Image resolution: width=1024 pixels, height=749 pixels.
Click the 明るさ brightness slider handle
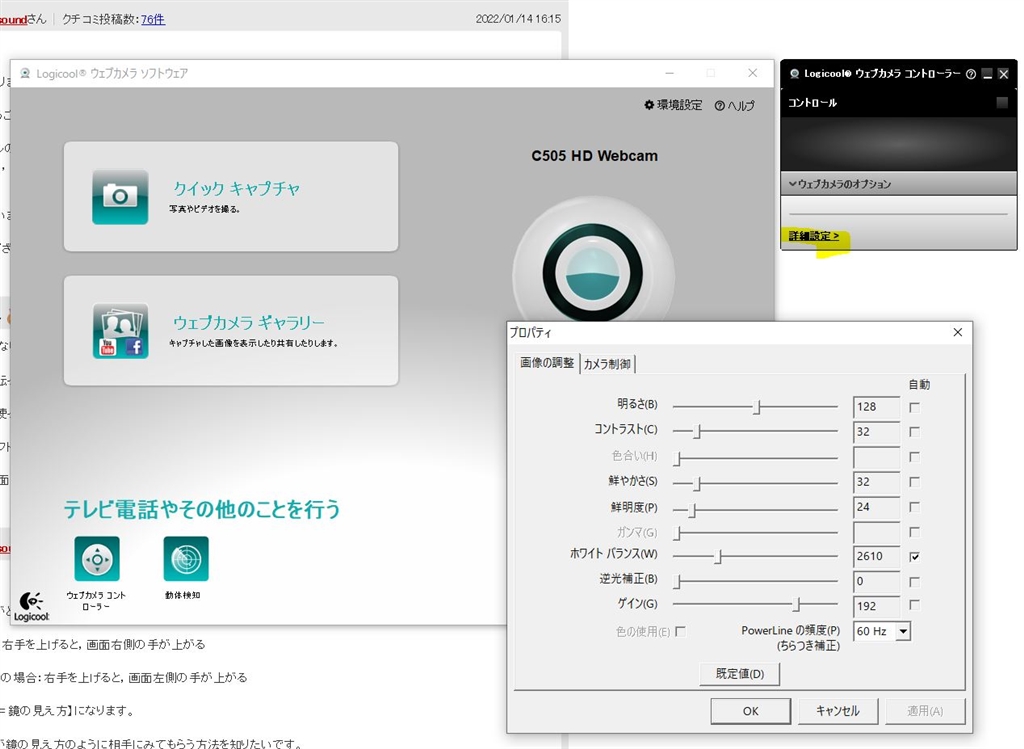[757, 407]
